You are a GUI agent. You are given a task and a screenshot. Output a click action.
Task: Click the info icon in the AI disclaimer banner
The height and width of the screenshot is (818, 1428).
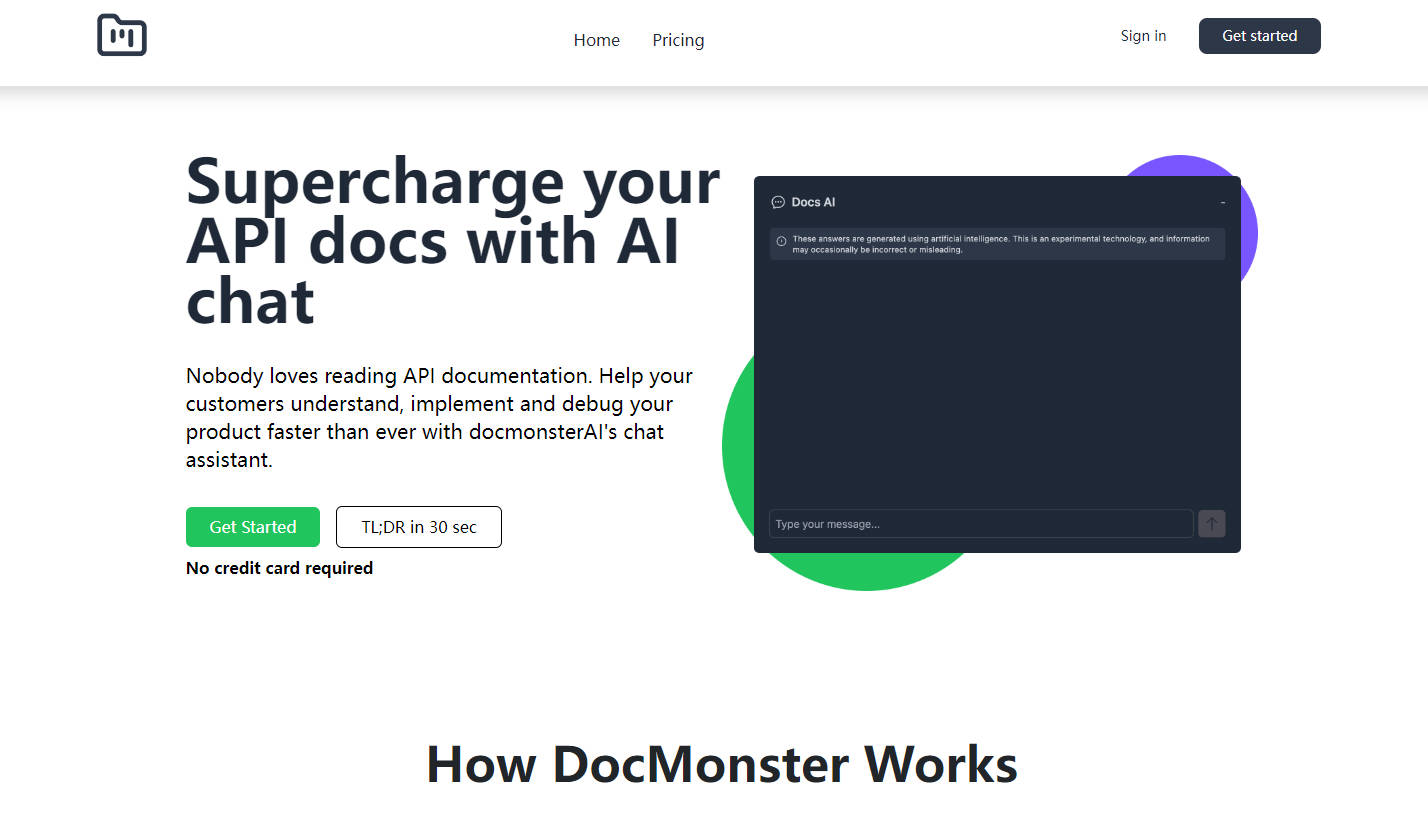click(x=781, y=240)
